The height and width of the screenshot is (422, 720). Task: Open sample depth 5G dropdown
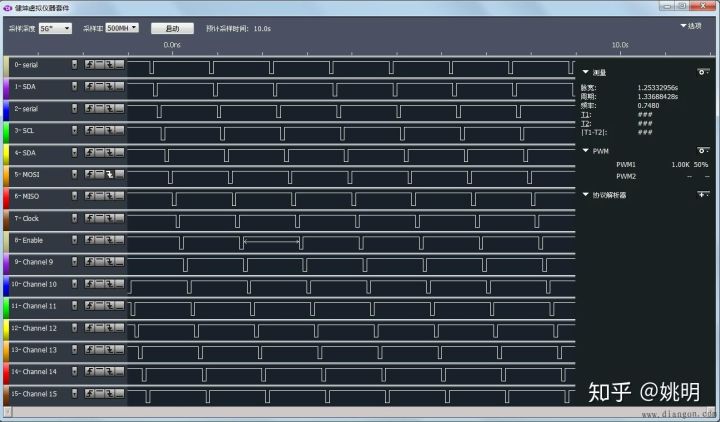click(x=55, y=28)
